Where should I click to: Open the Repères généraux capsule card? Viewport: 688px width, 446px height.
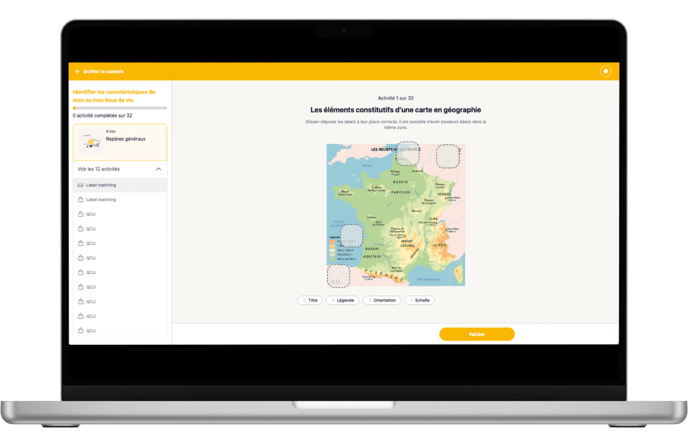tap(120, 142)
